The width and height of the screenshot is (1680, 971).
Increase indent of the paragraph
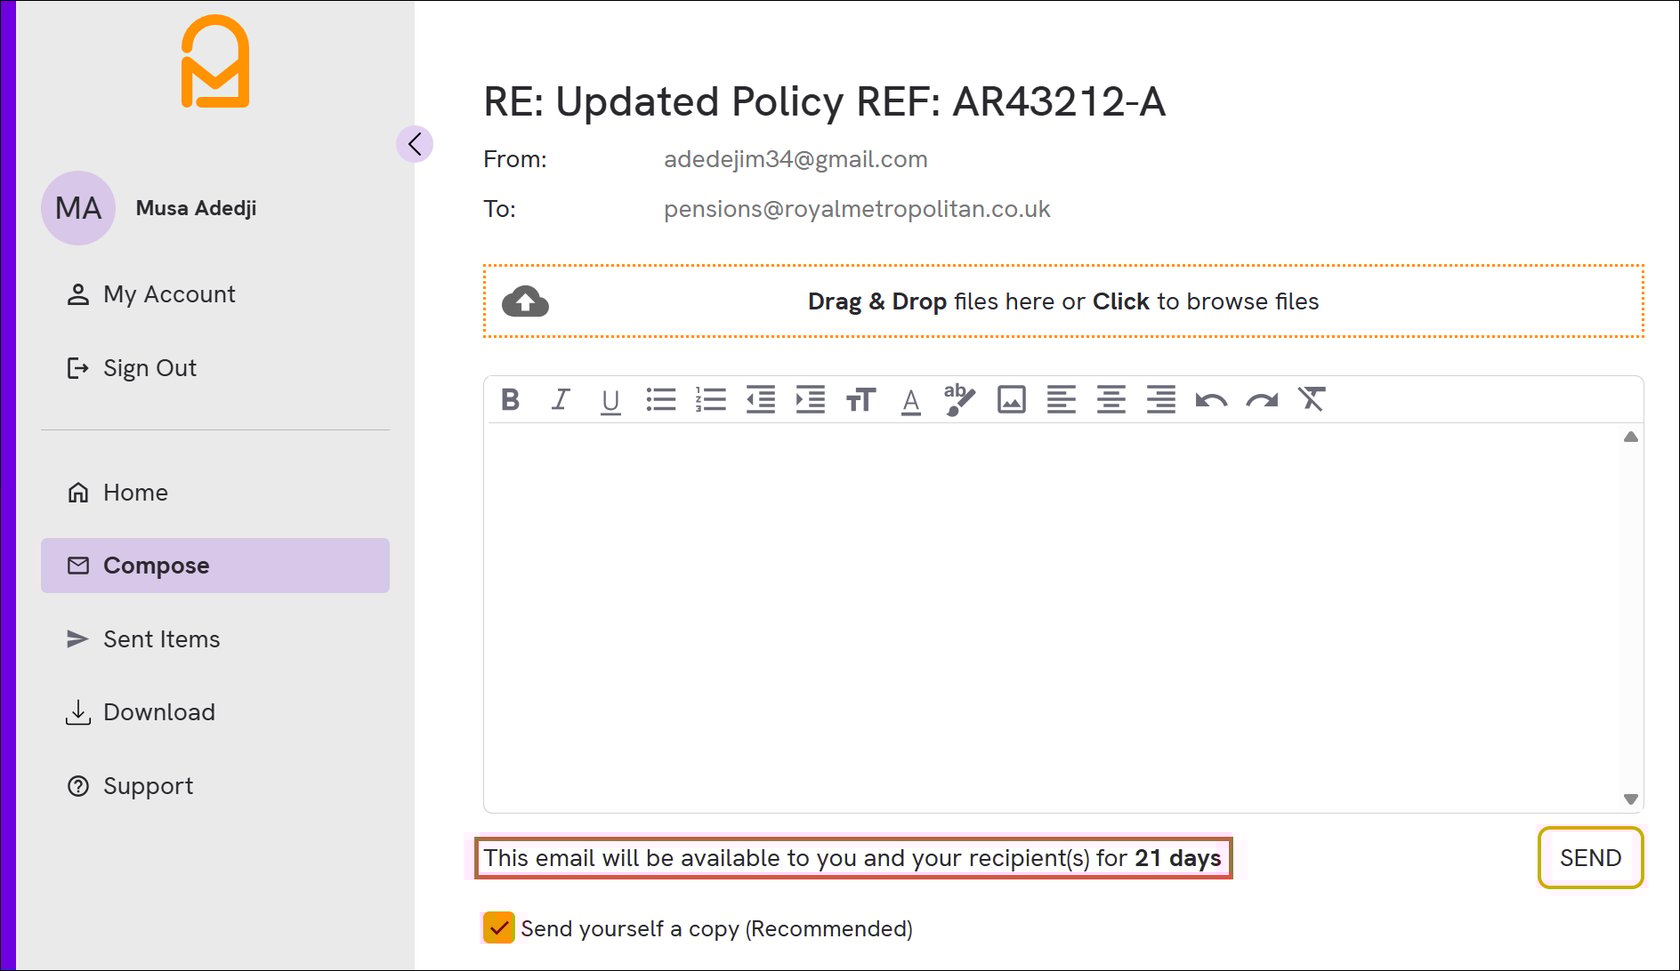click(810, 399)
